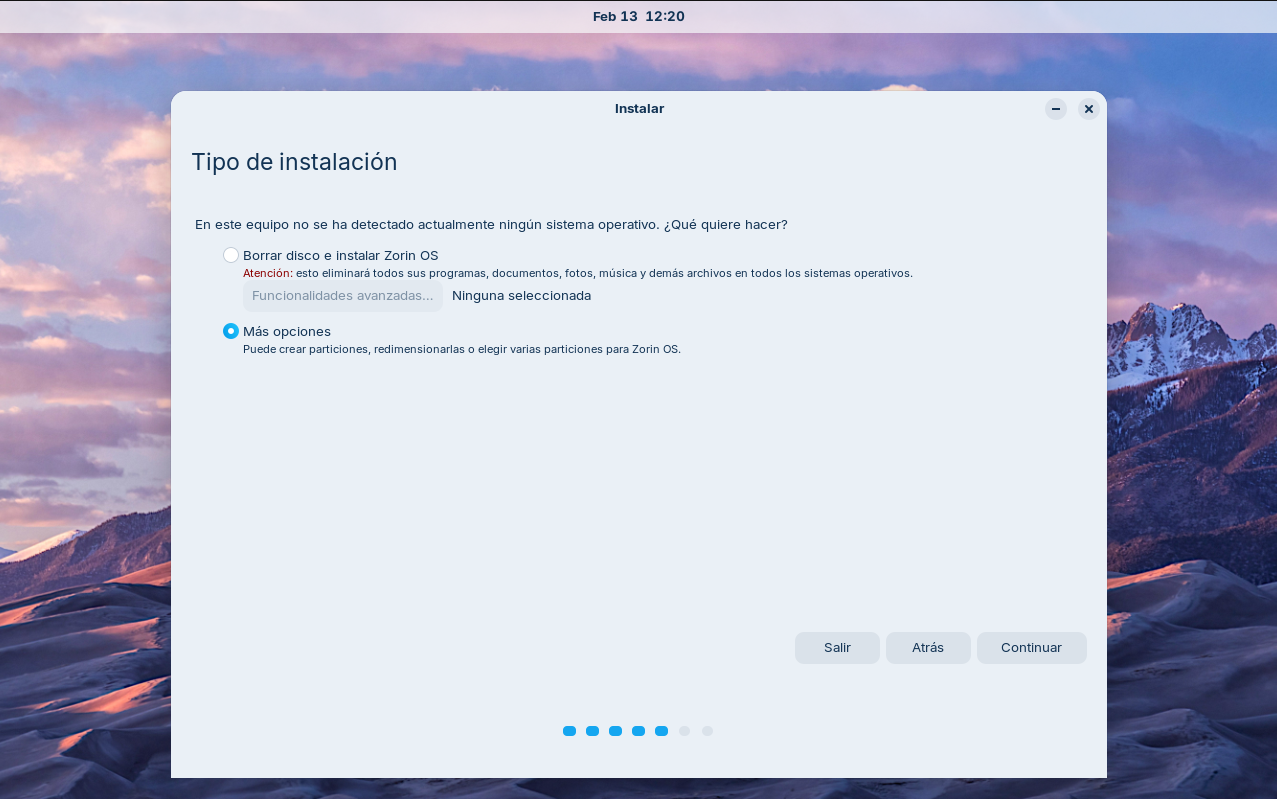This screenshot has width=1277, height=799.
Task: Click the fourth progress step dot
Action: click(638, 731)
